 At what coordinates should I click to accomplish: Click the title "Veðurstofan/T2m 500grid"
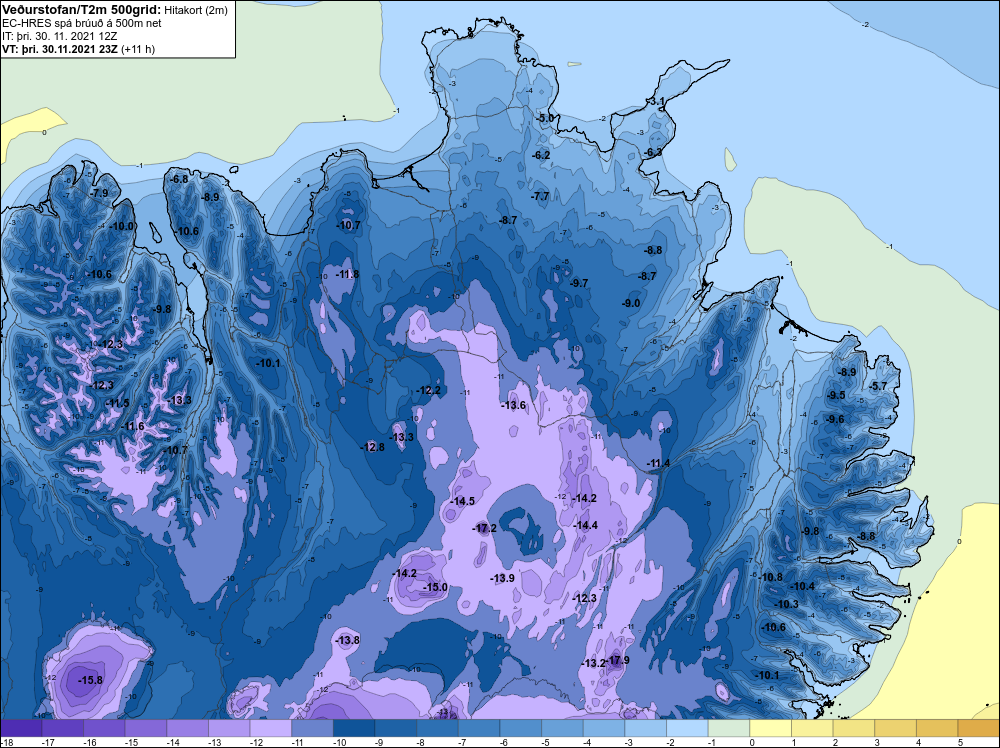point(81,10)
